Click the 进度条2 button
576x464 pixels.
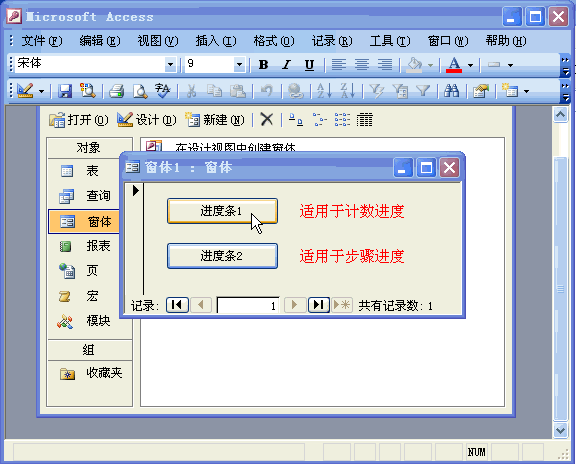click(x=222, y=256)
